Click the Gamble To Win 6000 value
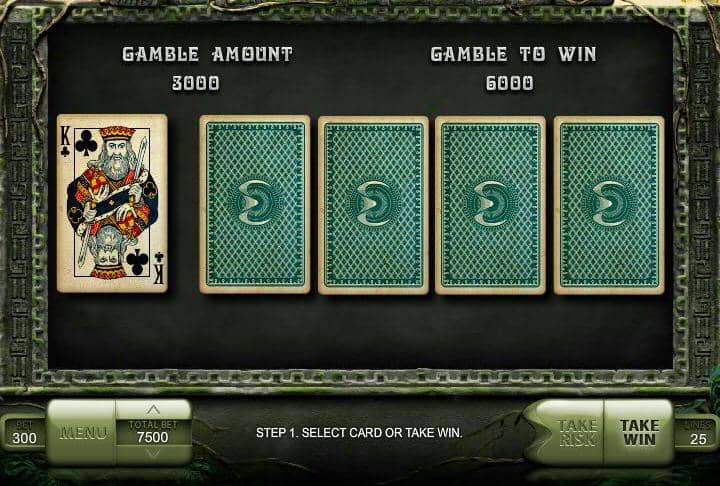The width and height of the screenshot is (720, 486). (x=510, y=83)
